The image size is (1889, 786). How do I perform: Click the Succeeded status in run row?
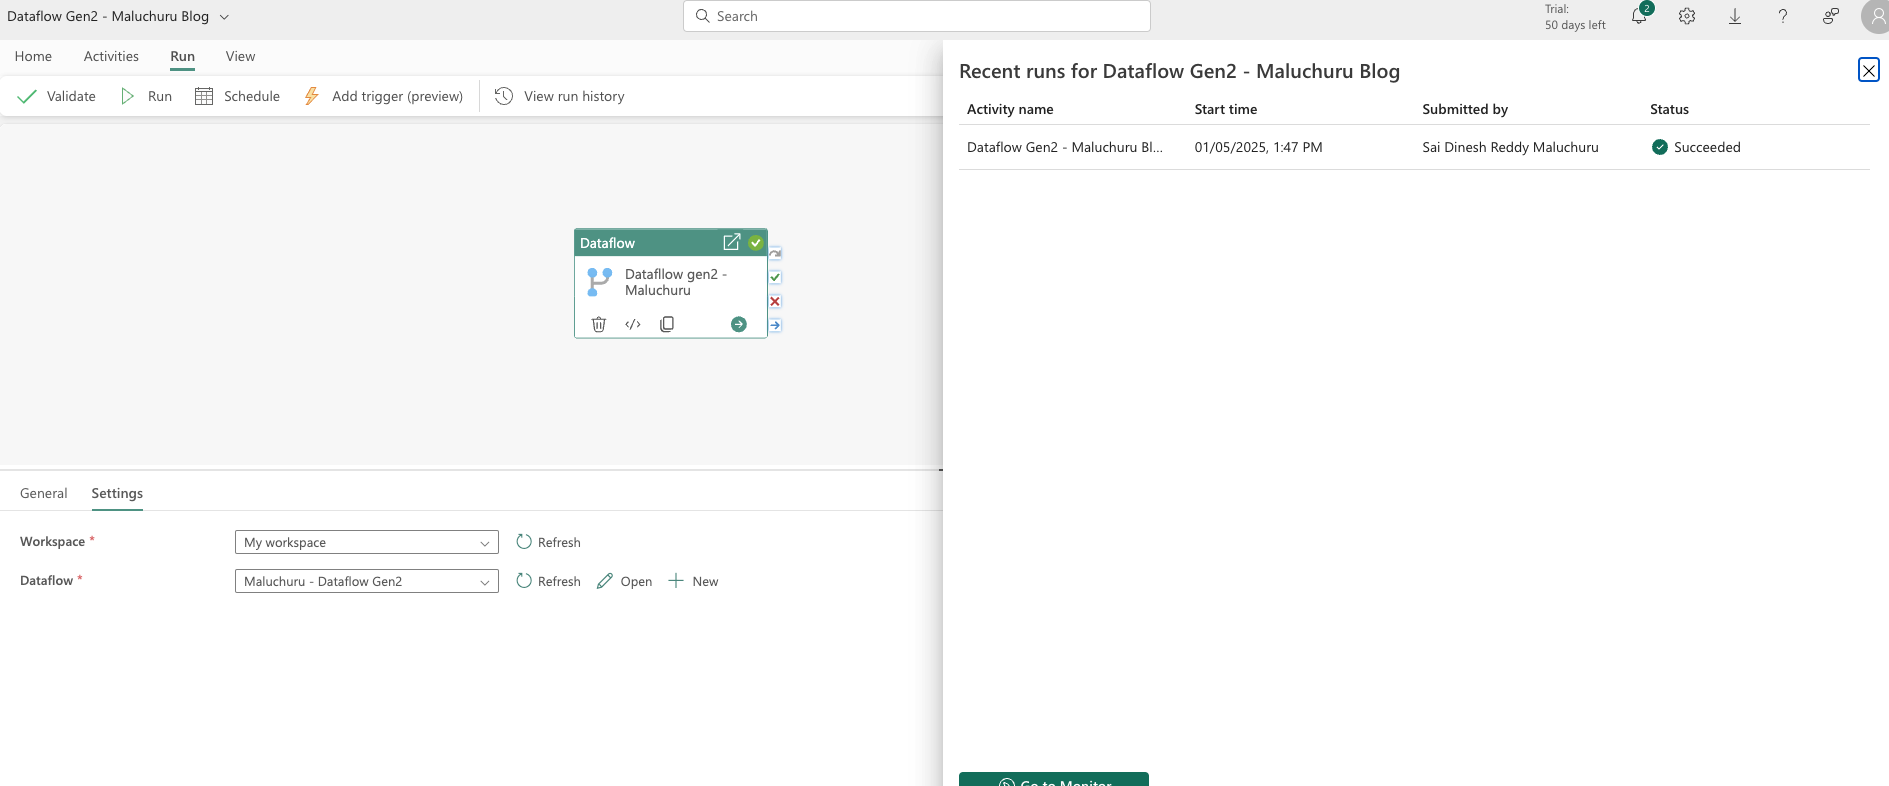(x=1696, y=147)
